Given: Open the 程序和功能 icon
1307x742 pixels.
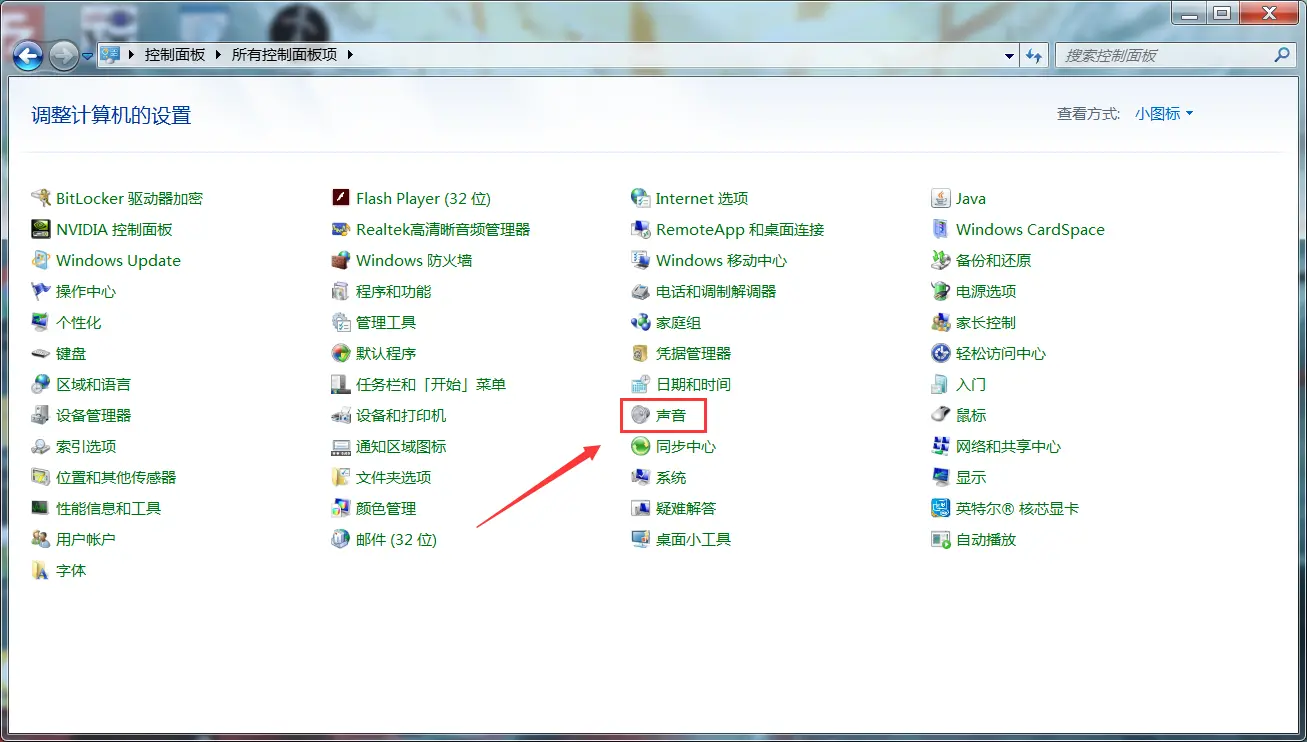Looking at the screenshot, I should click(340, 291).
